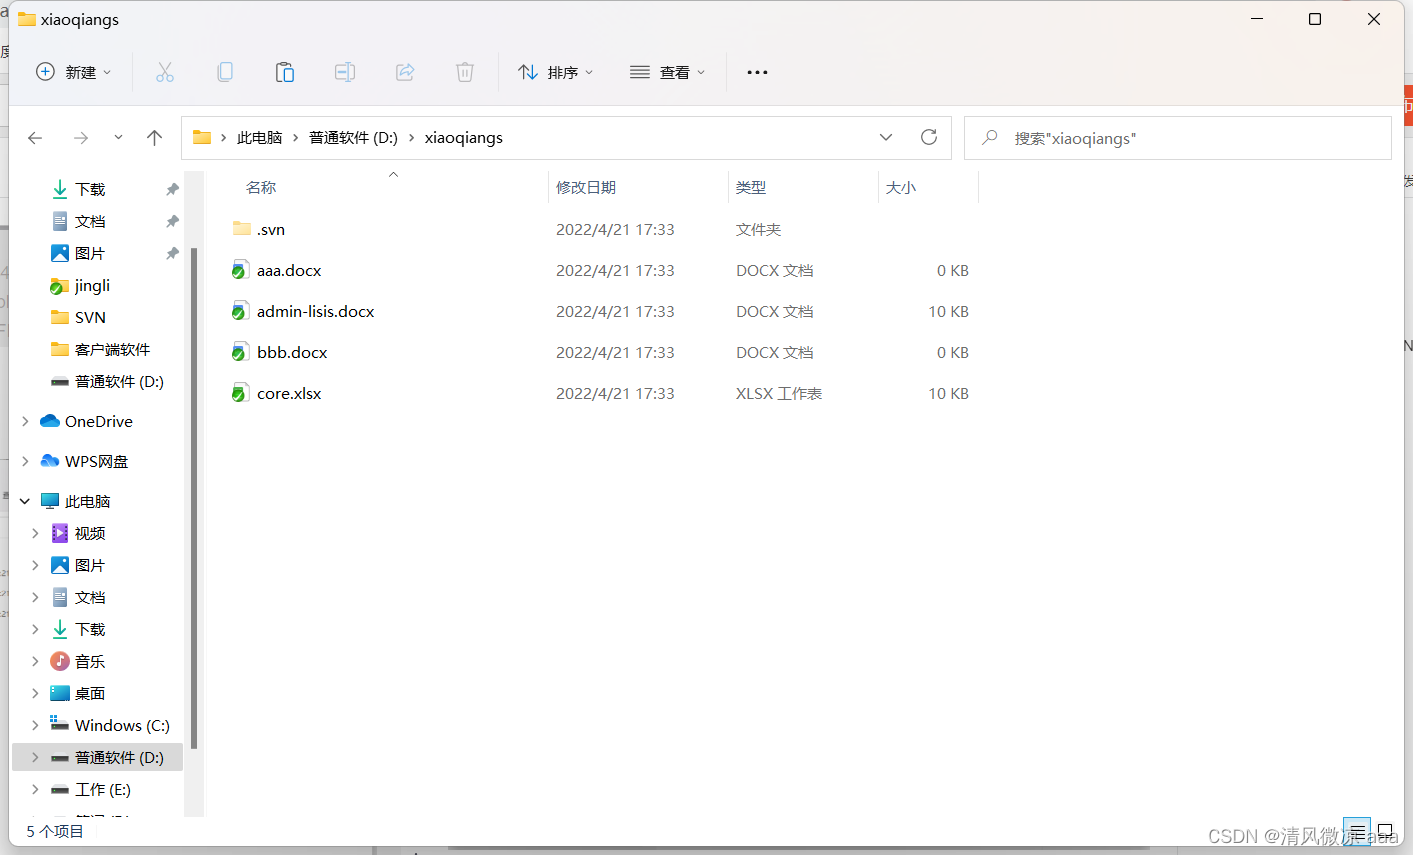
Task: Click the search magnifier icon
Action: 990,137
